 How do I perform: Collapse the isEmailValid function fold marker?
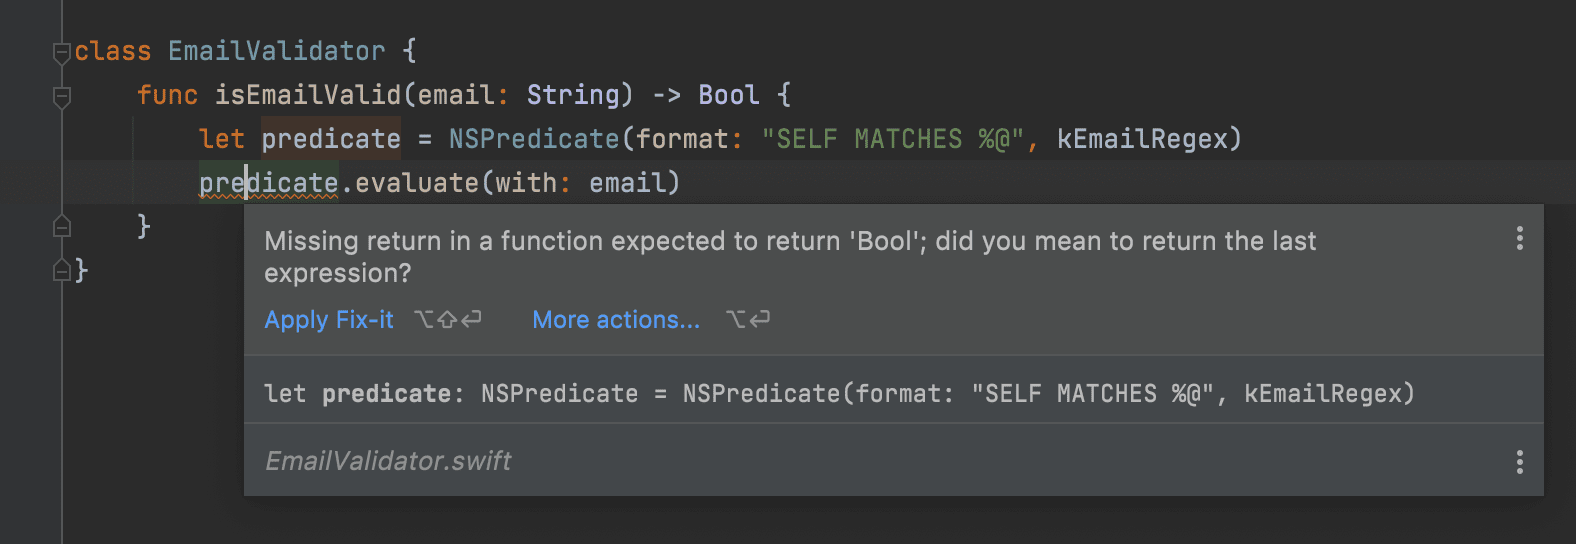62,96
